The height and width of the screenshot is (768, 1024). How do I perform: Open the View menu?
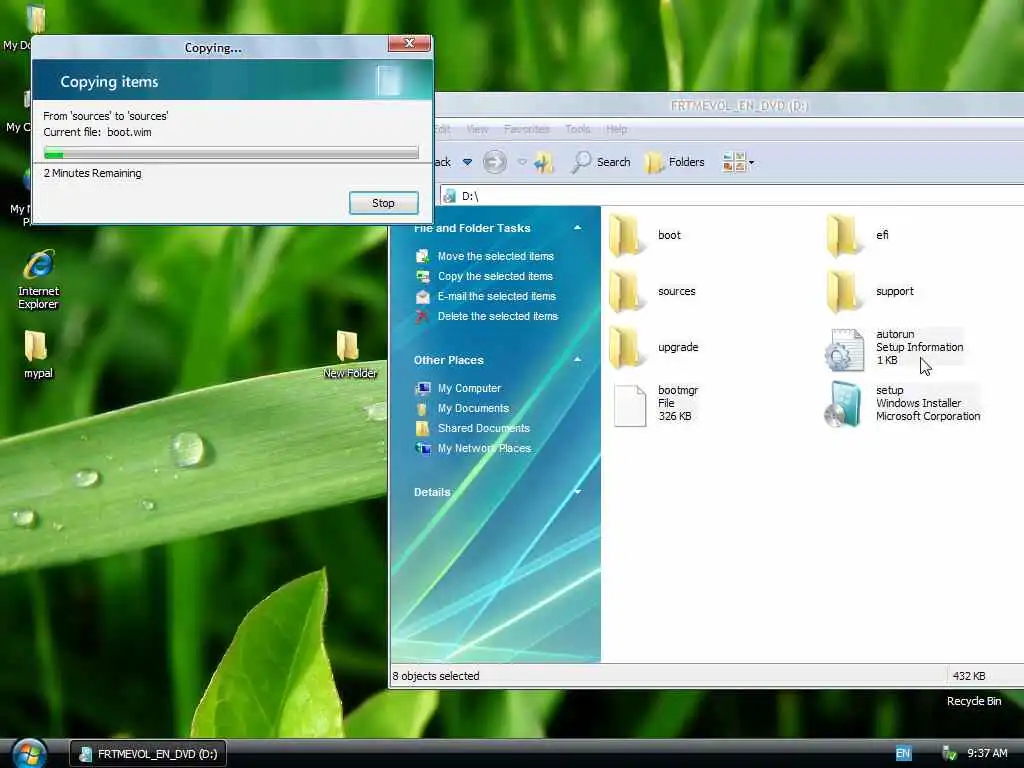pos(477,129)
